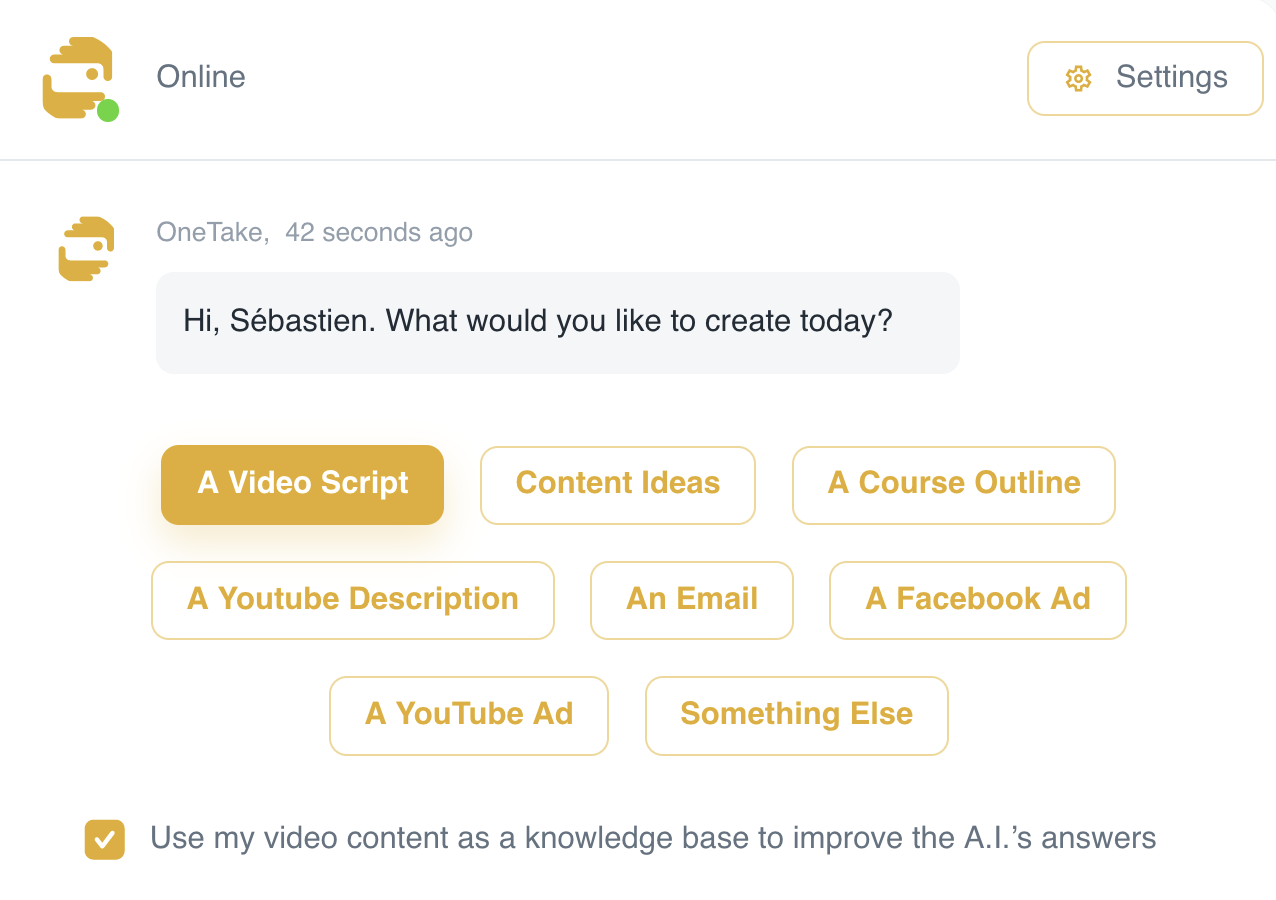The width and height of the screenshot is (1276, 900).
Task: Pick A Course Outline
Action: point(953,484)
